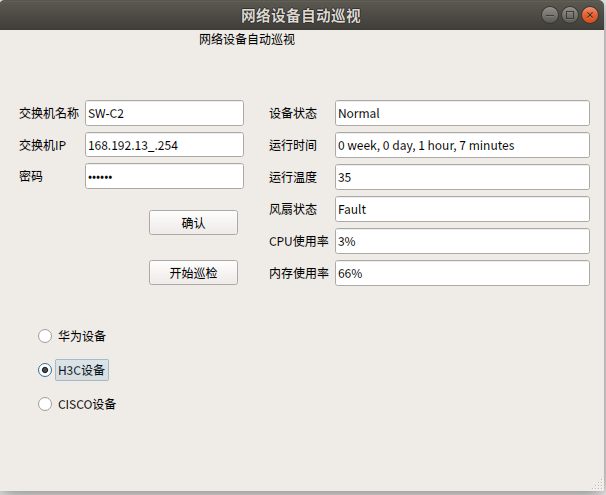Select the 运行时间 uptime field
The height and width of the screenshot is (495, 606).
(462, 145)
